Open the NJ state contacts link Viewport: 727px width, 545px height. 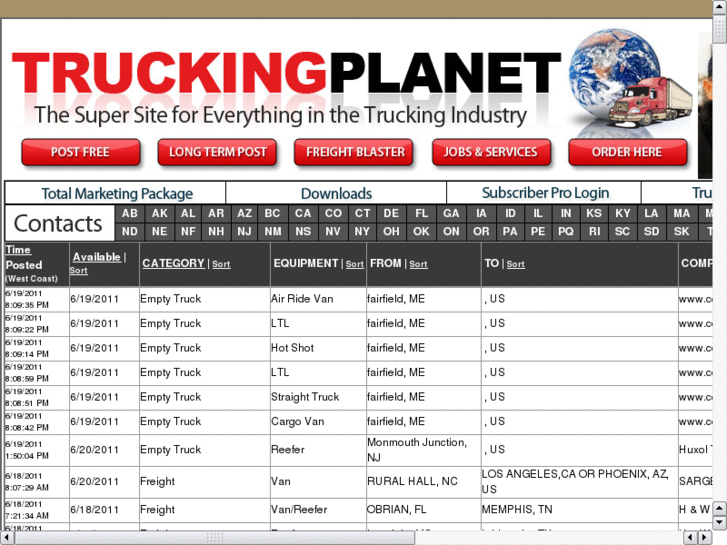click(245, 231)
